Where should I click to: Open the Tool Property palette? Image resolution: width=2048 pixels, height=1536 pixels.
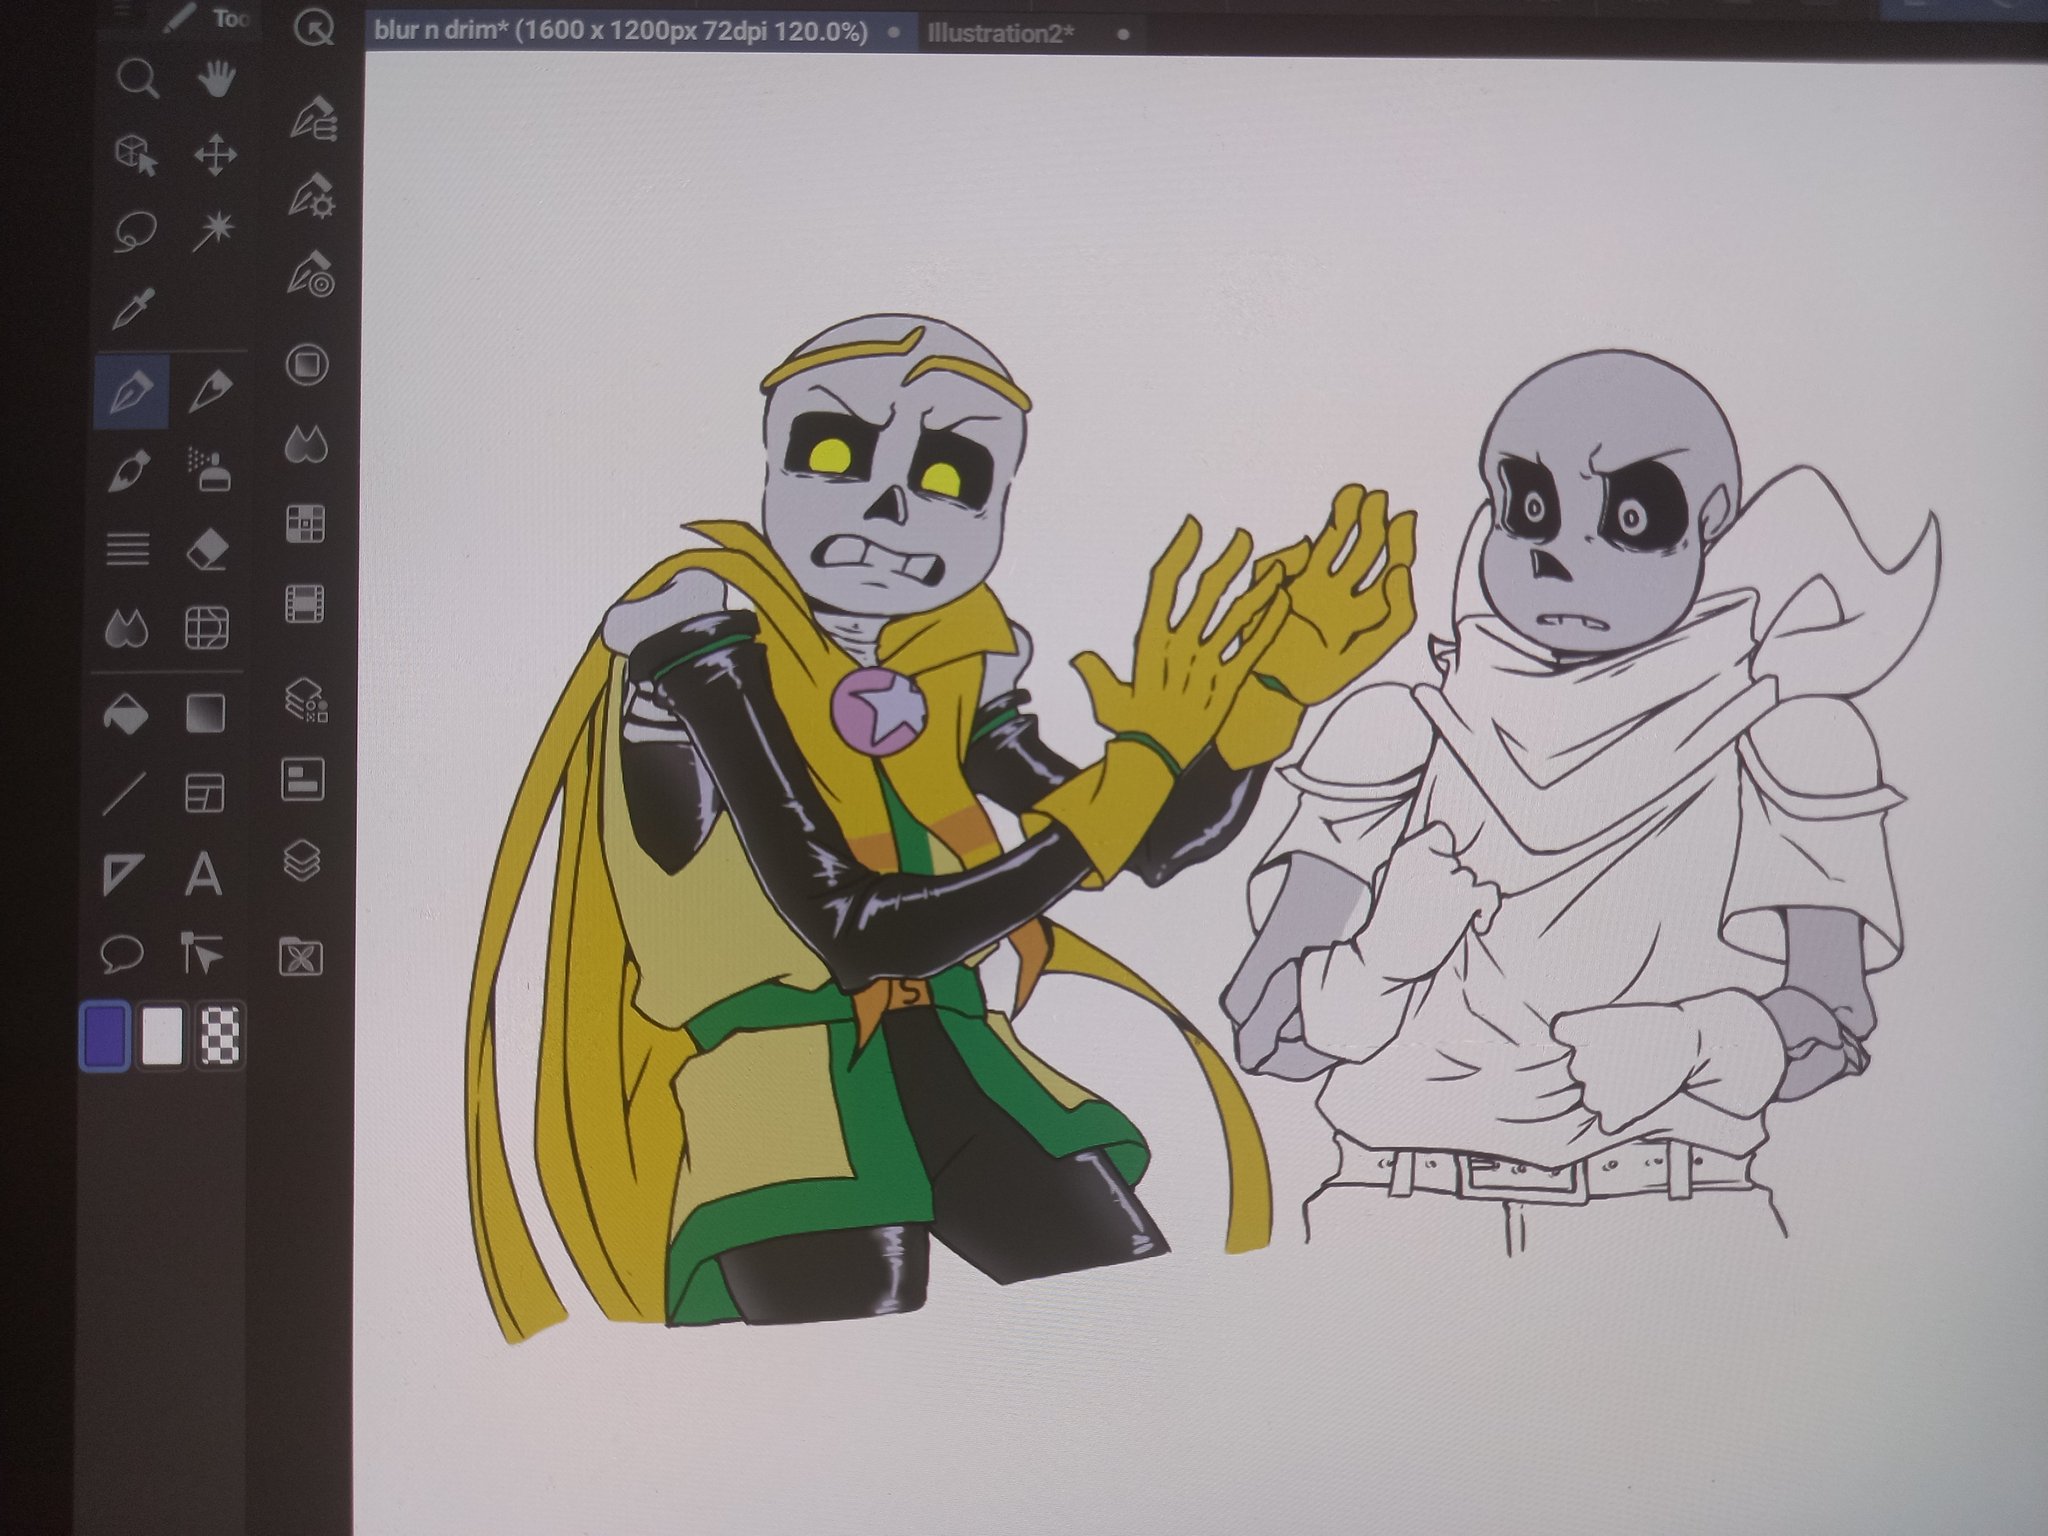313,196
